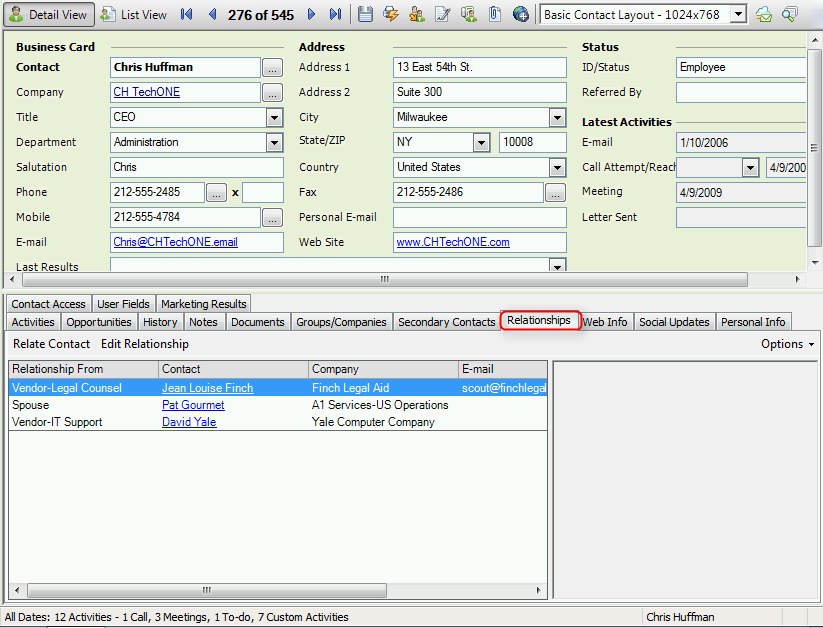Image resolution: width=823 pixels, height=628 pixels.
Task: Expand the Call Attempt/Reach dropdown
Action: pos(750,168)
